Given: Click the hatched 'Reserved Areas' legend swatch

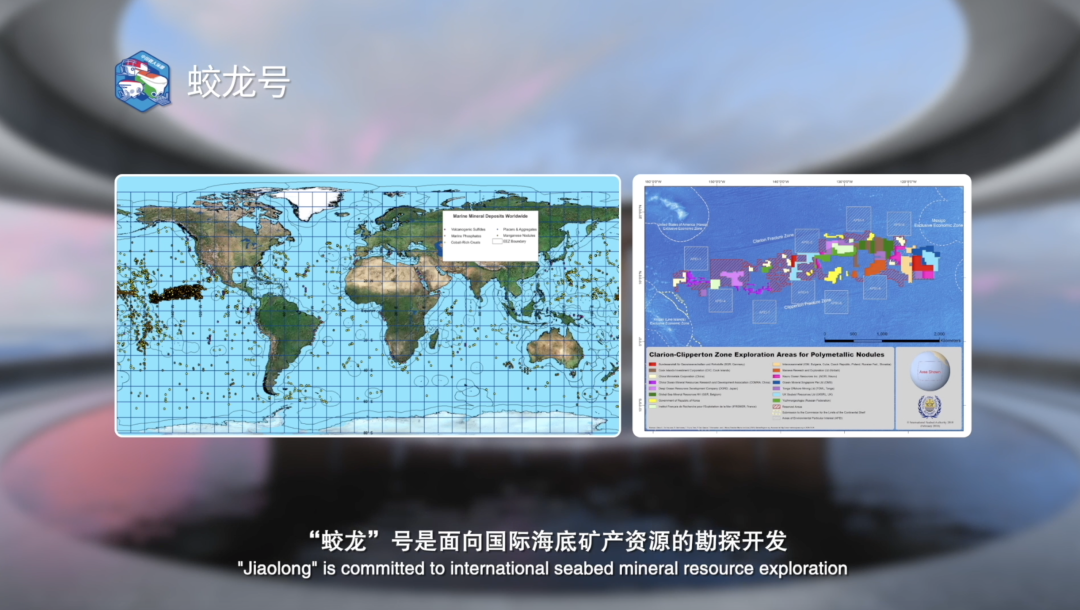Looking at the screenshot, I should pyautogui.click(x=776, y=407).
